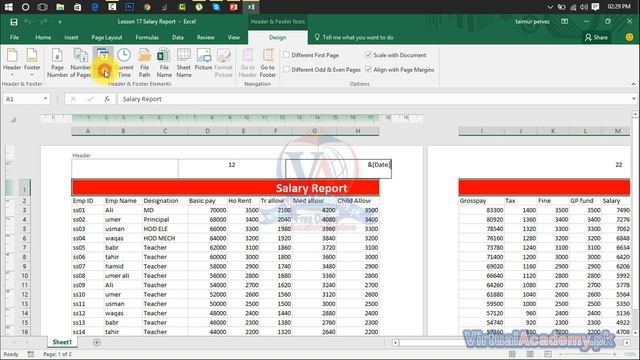Switch to the Insert tab
This screenshot has height=360, width=640.
point(71,37)
